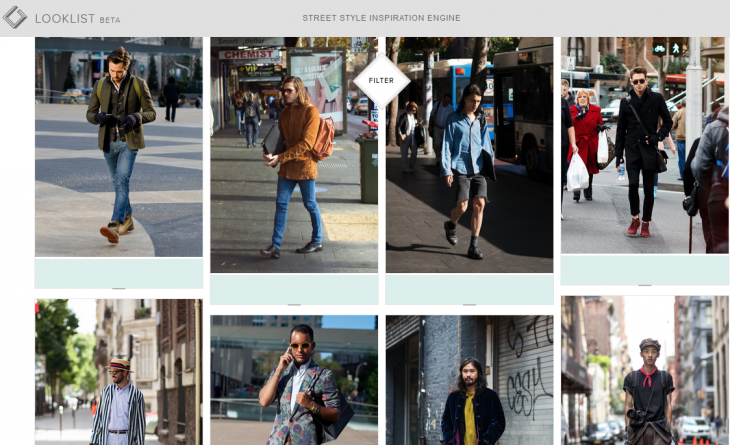Open photo of man in striped blazer and hat
730x445 pixels.
pos(119,372)
